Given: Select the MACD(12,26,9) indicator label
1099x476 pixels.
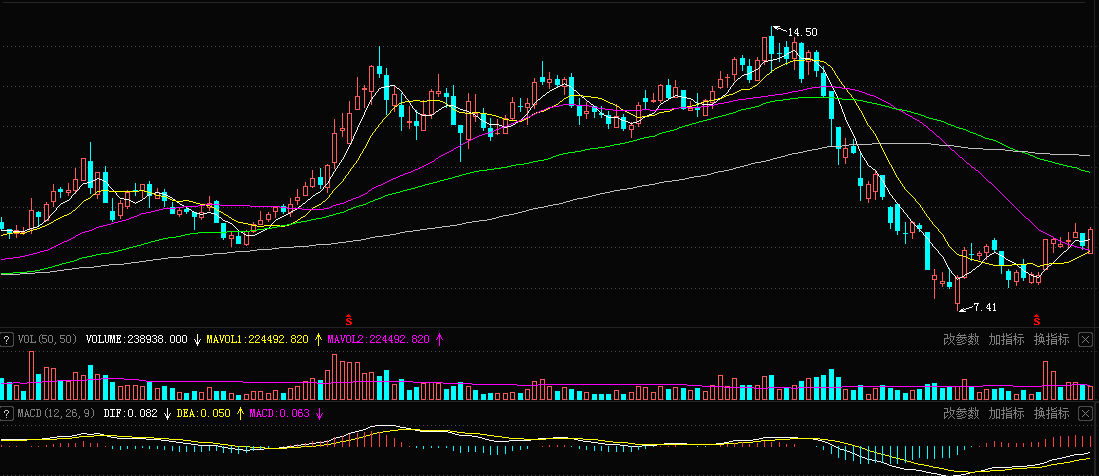Looking at the screenshot, I should [57, 413].
